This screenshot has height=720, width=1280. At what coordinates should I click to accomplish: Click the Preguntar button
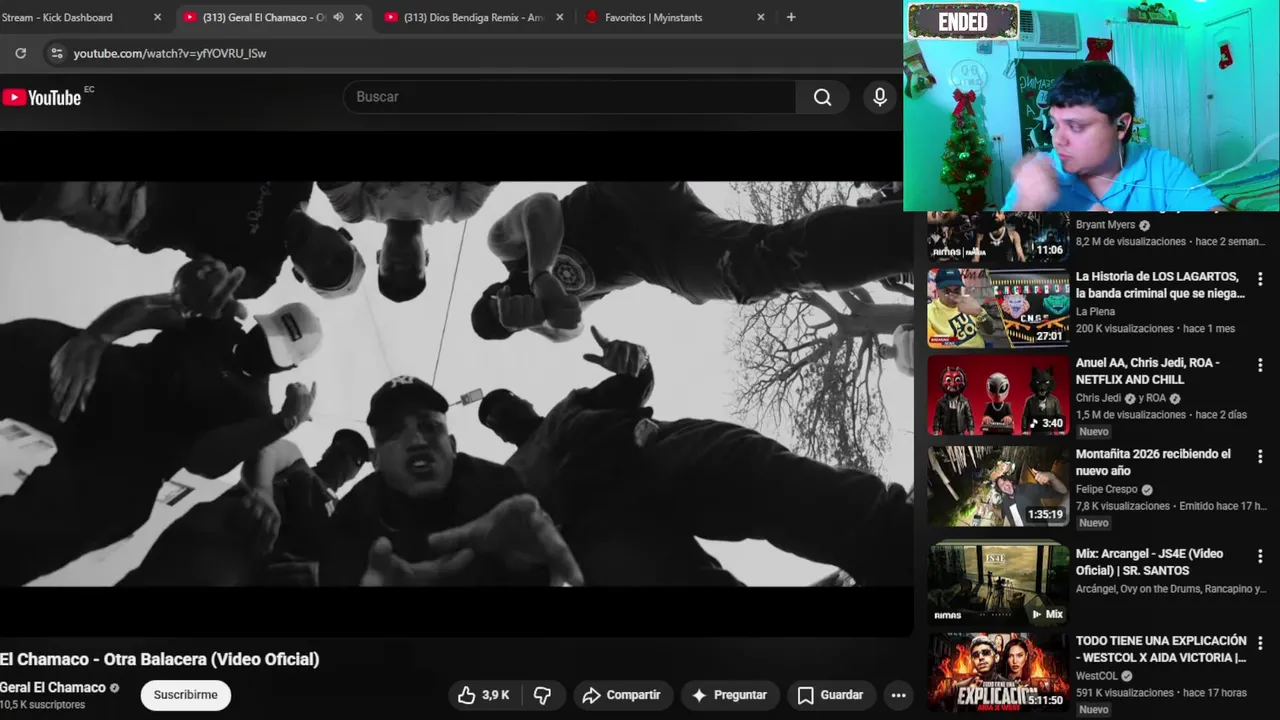pyautogui.click(x=729, y=695)
